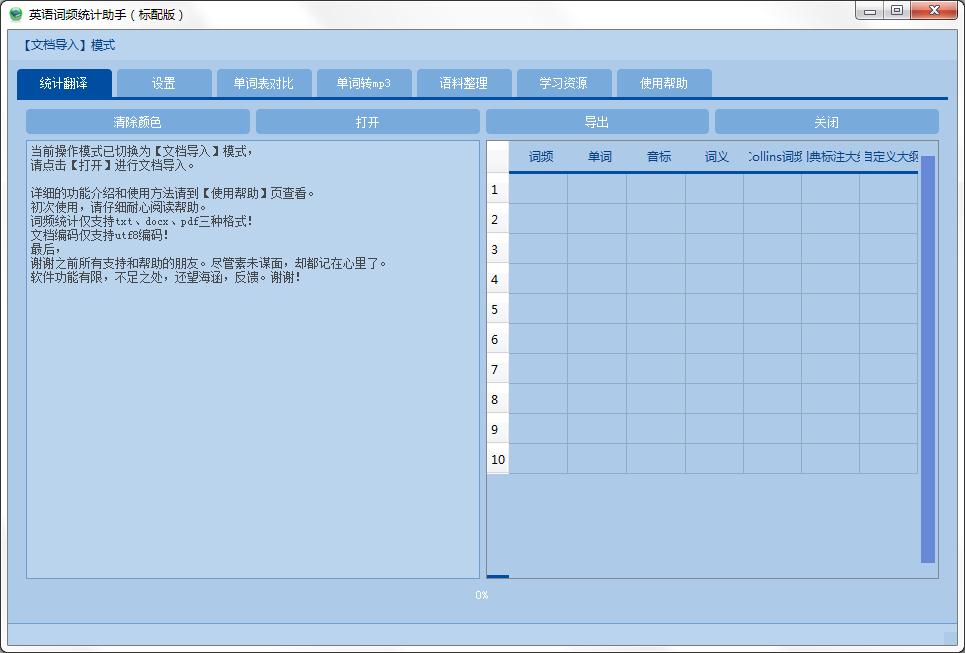Screen dimensions: 965x653
Task: Click 打开 to import a document
Action: pos(367,122)
